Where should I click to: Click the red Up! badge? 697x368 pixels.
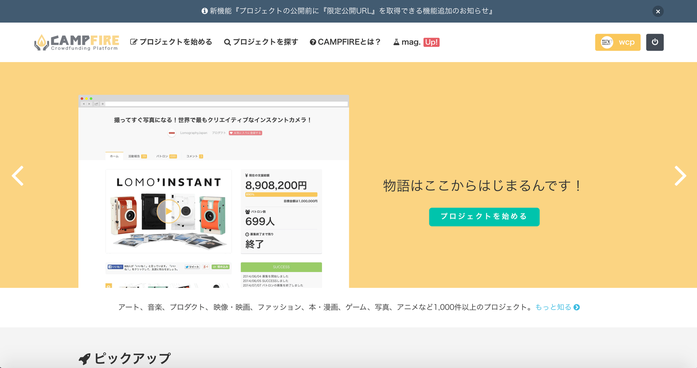[431, 42]
